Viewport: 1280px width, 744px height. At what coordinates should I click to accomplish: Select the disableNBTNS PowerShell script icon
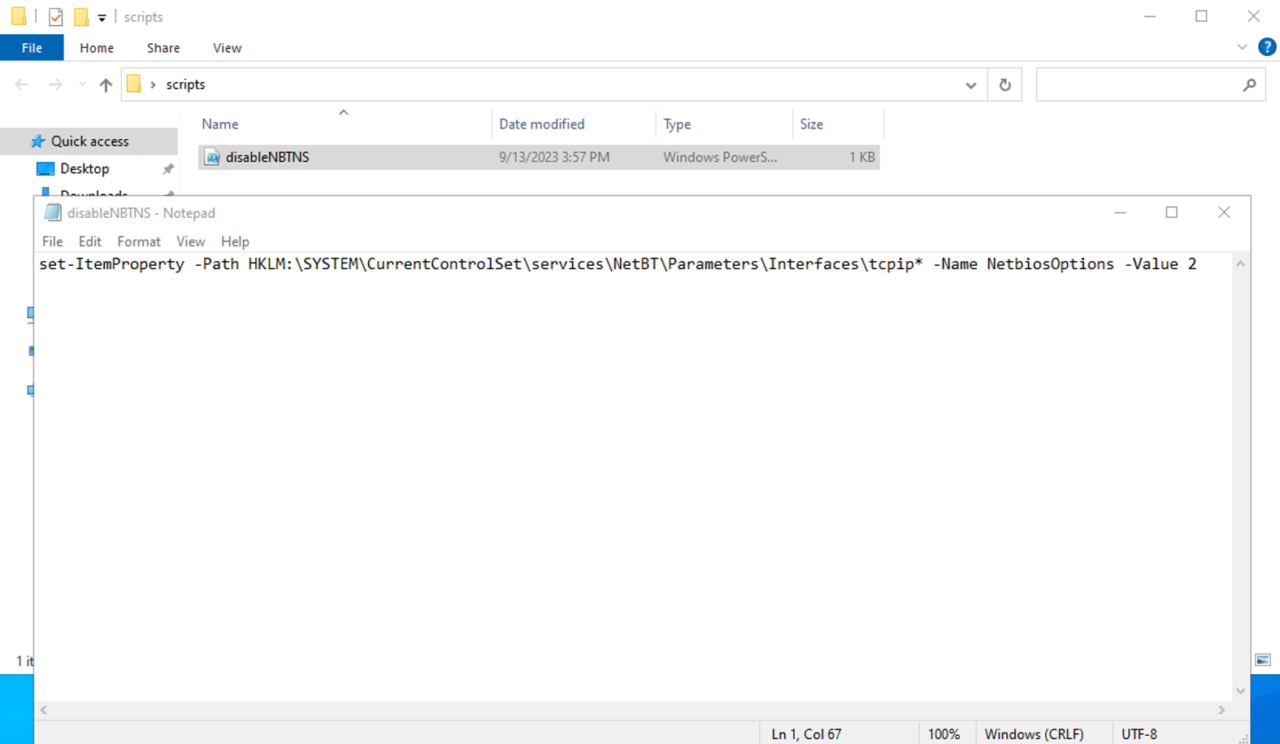tap(212, 157)
